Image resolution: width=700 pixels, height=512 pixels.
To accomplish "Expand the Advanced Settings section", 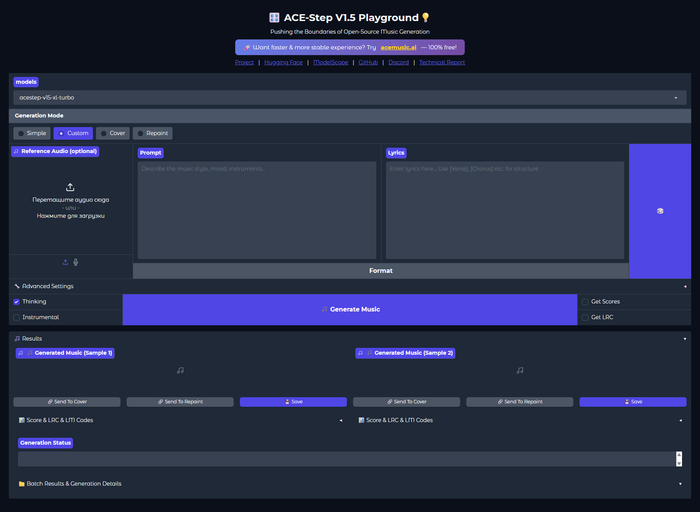I will [x=350, y=286].
